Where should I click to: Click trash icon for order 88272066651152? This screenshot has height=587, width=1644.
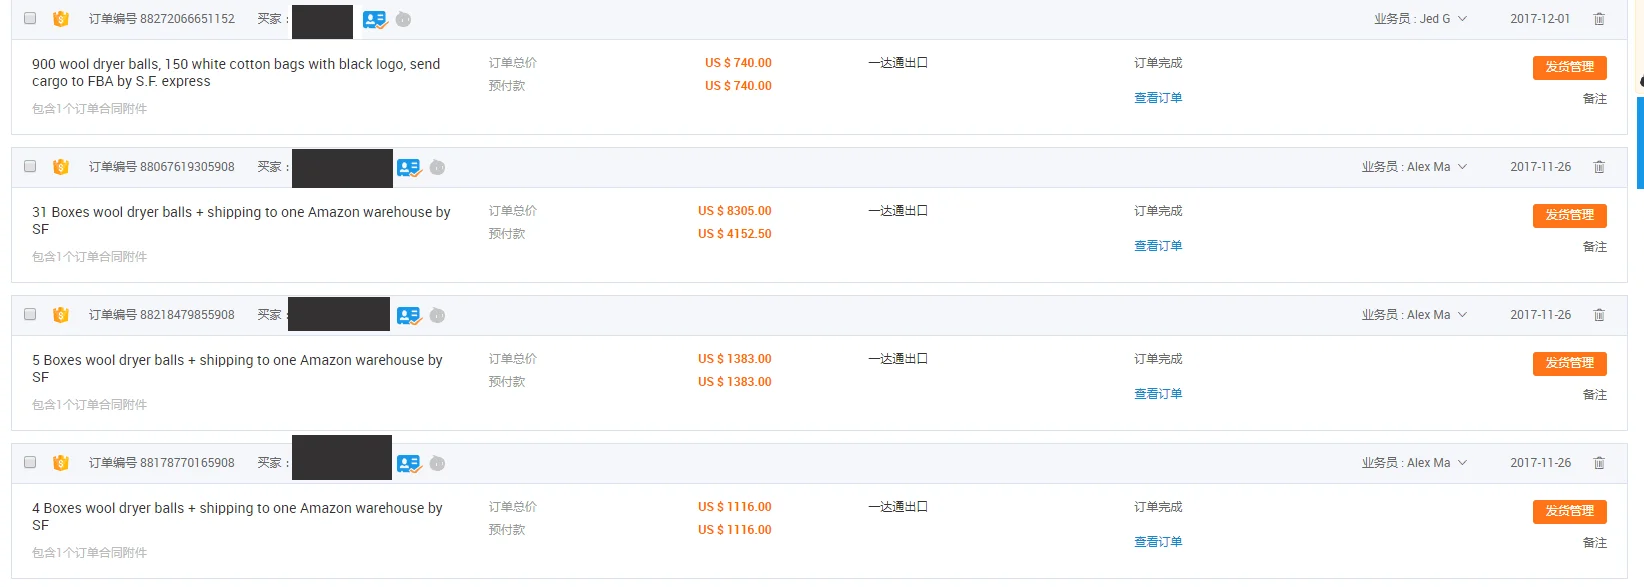coord(1599,19)
